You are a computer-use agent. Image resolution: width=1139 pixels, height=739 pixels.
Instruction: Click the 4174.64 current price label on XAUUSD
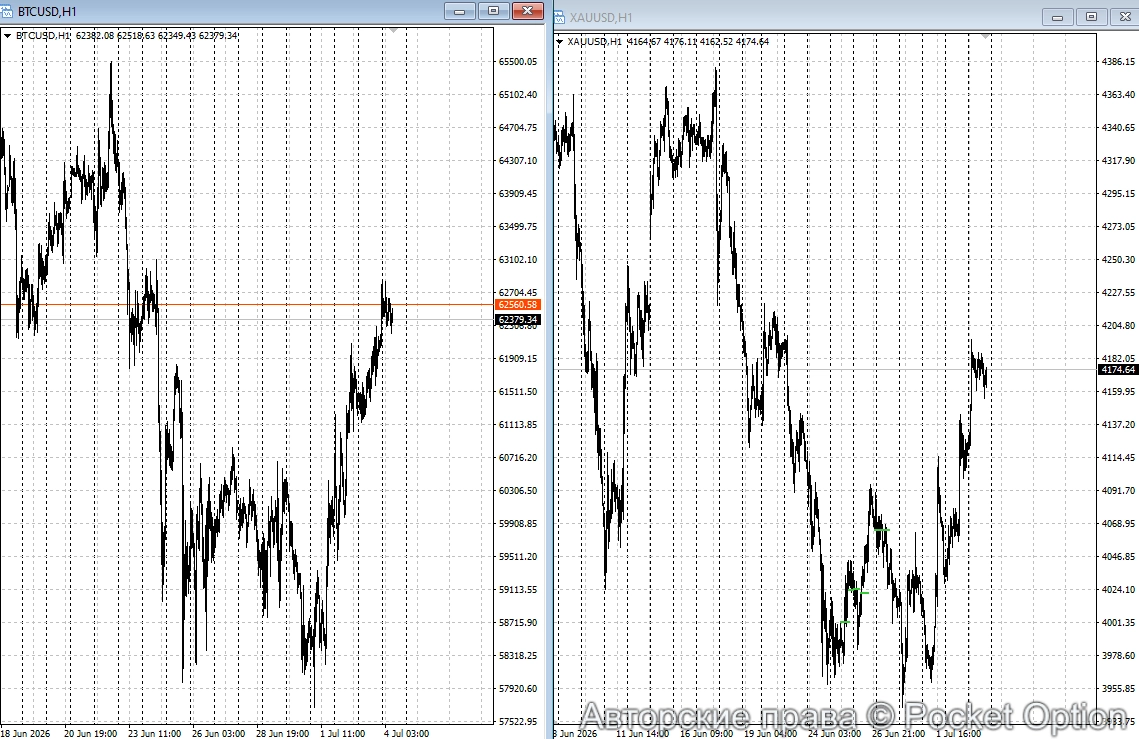click(1118, 370)
